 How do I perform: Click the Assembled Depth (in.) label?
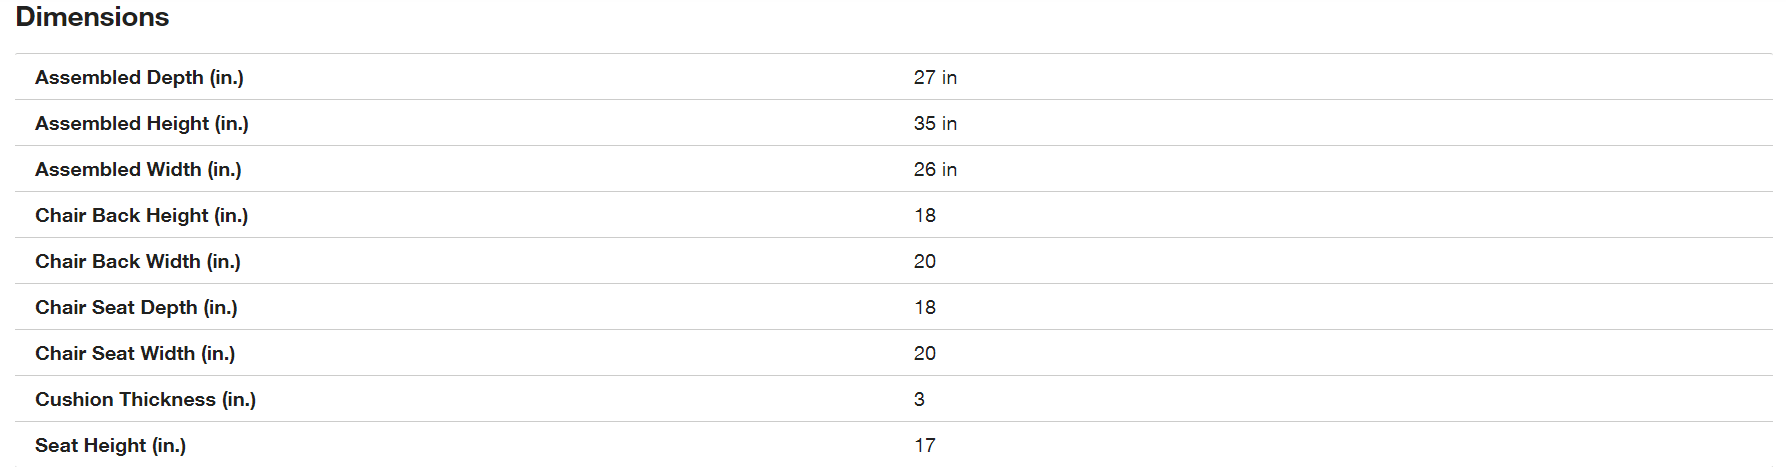pyautogui.click(x=139, y=77)
